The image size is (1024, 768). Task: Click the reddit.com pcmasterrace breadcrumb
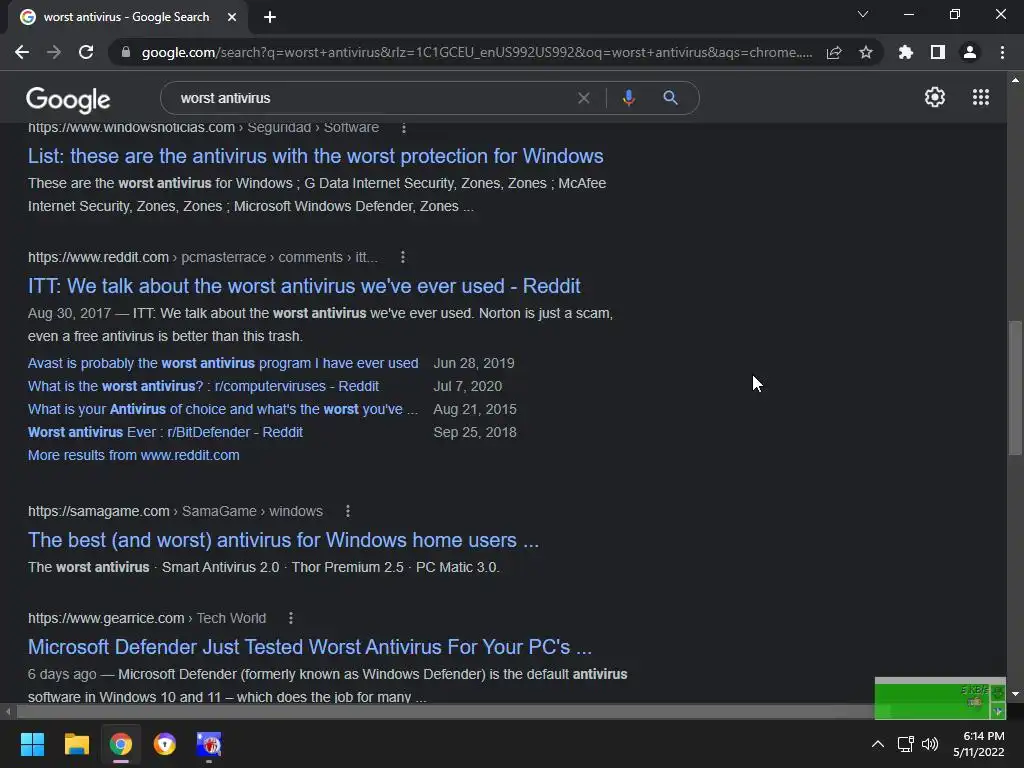202,257
